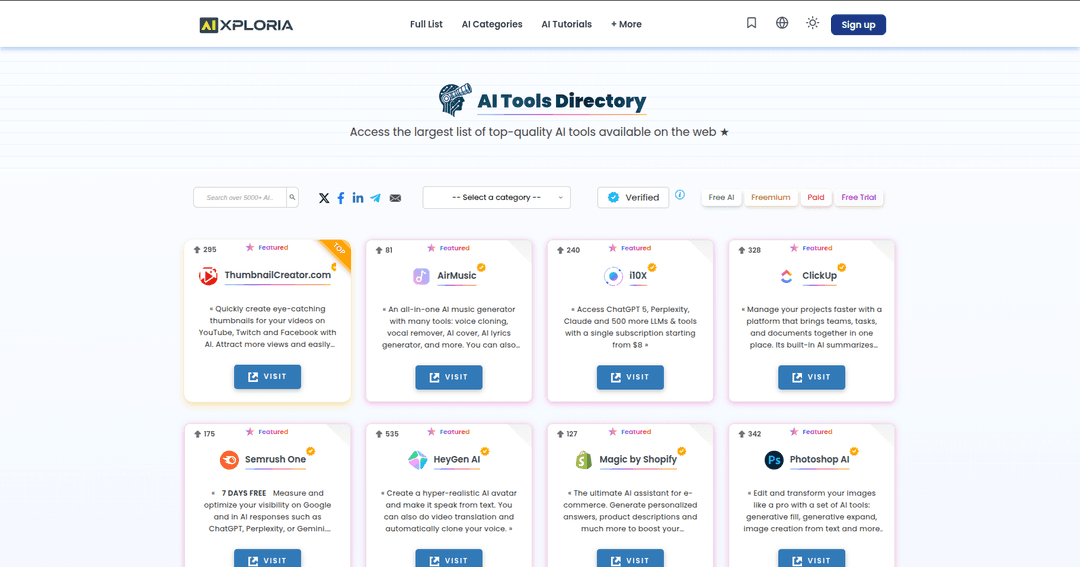Share by email envelope icon
Viewport: 1080px width, 567px height.
[x=395, y=198]
